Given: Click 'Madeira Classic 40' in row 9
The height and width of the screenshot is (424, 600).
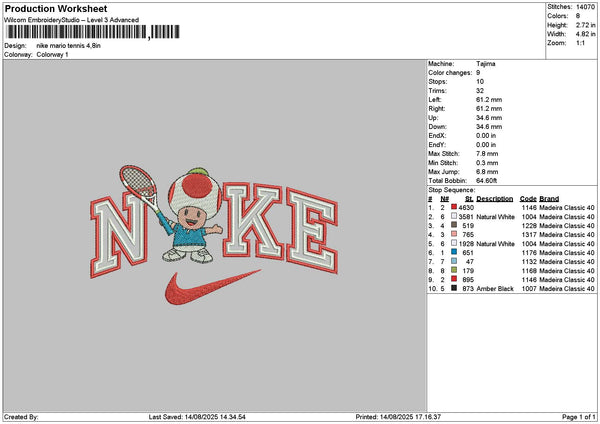Looking at the screenshot, I should [x=567, y=280].
